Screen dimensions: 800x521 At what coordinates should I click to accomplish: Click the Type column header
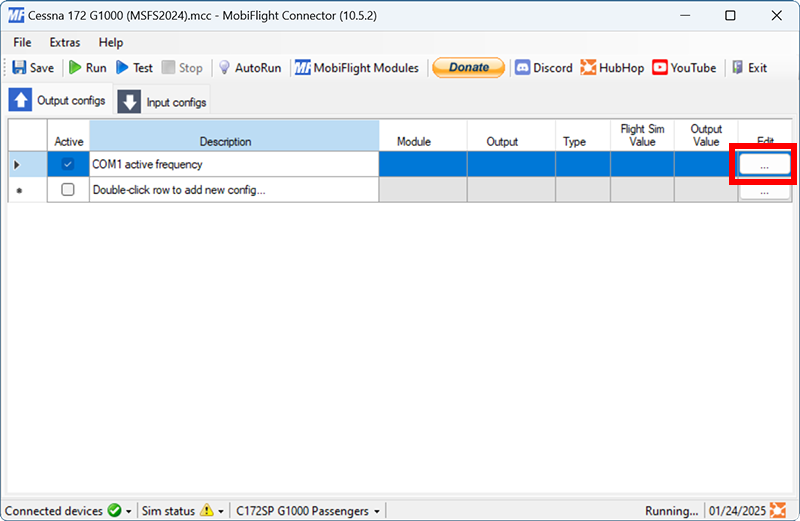[583, 136]
